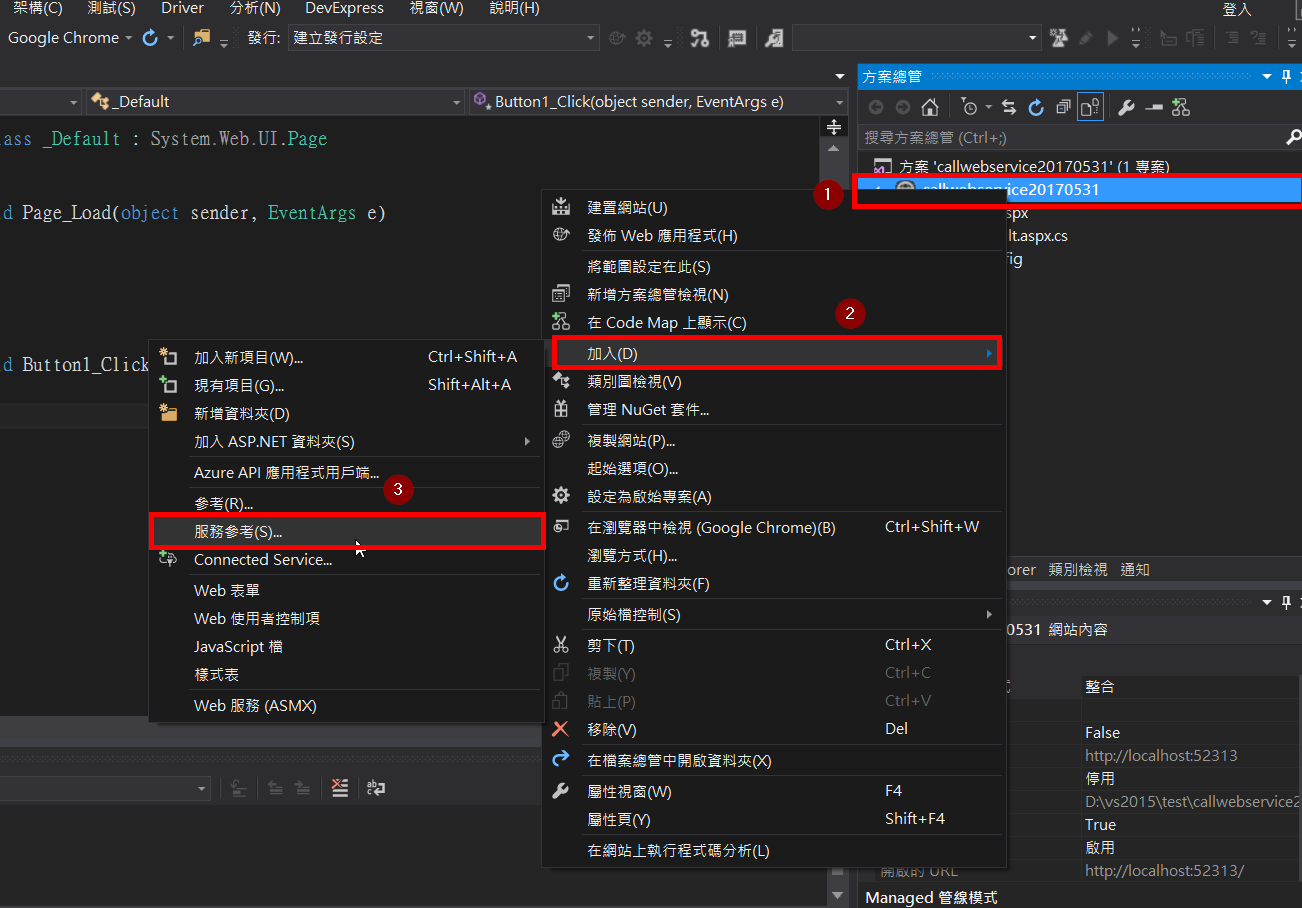Screen dimensions: 1302x908
Task: Click the new folder icon beside 新增資料夾(D)
Action: (x=168, y=413)
